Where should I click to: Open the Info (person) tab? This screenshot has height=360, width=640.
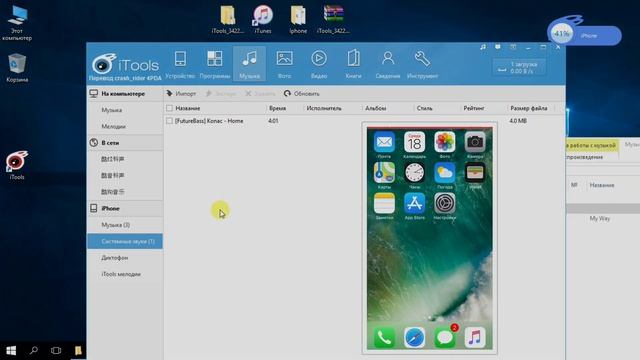388,64
